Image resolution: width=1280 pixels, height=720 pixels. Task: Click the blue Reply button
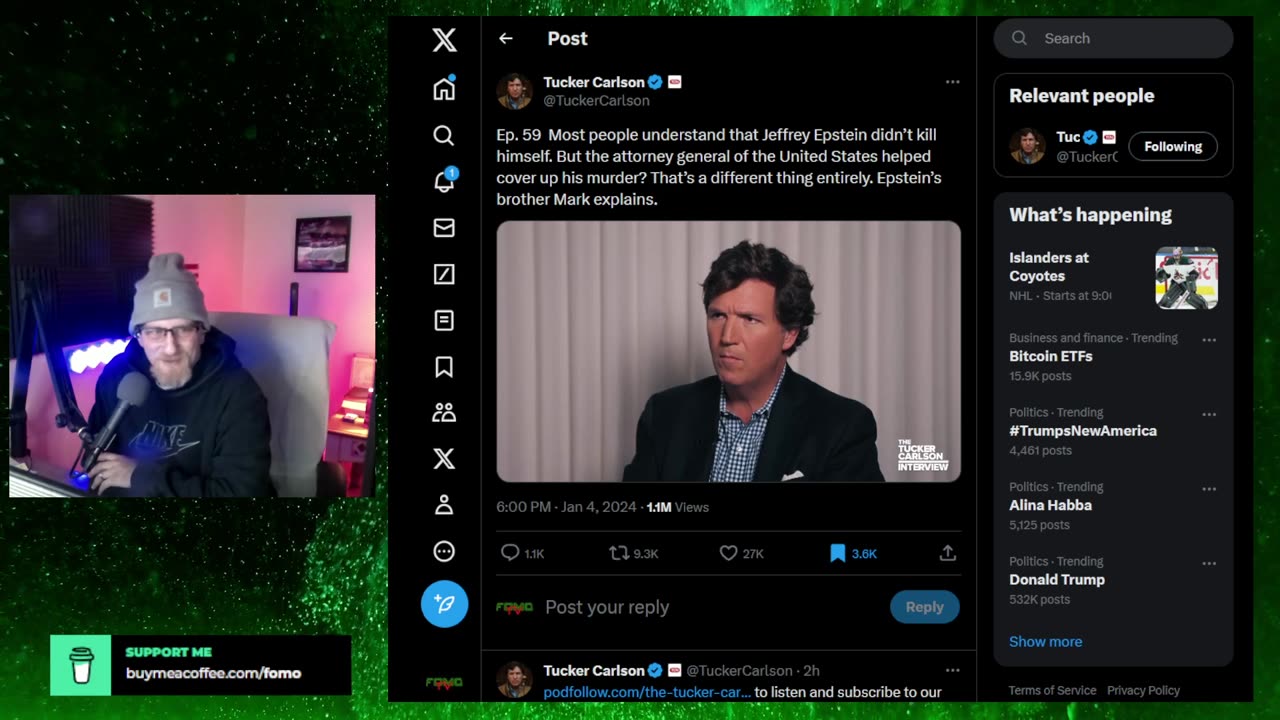(924, 607)
